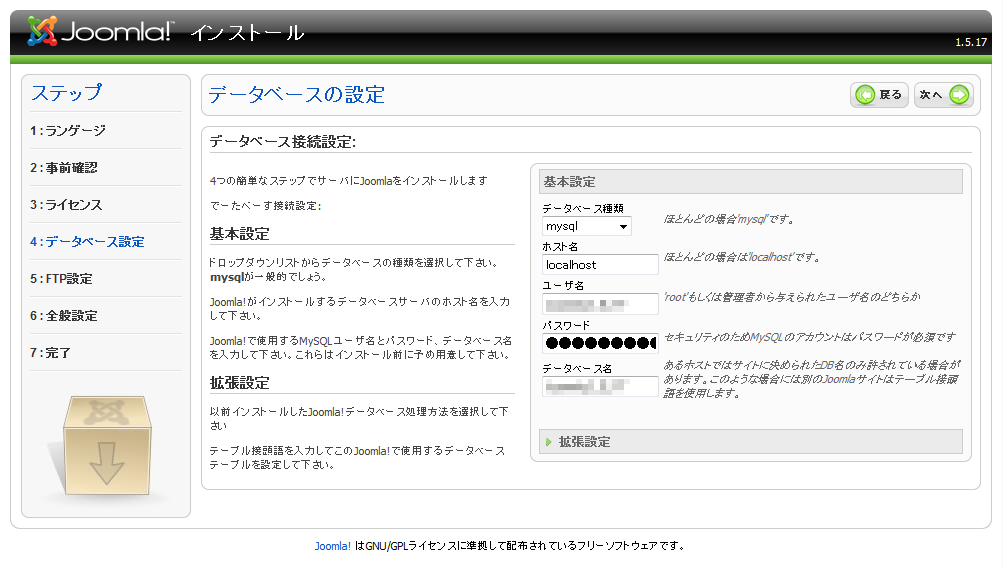Click the version number 1.5.17
1003x568 pixels.
[971, 42]
